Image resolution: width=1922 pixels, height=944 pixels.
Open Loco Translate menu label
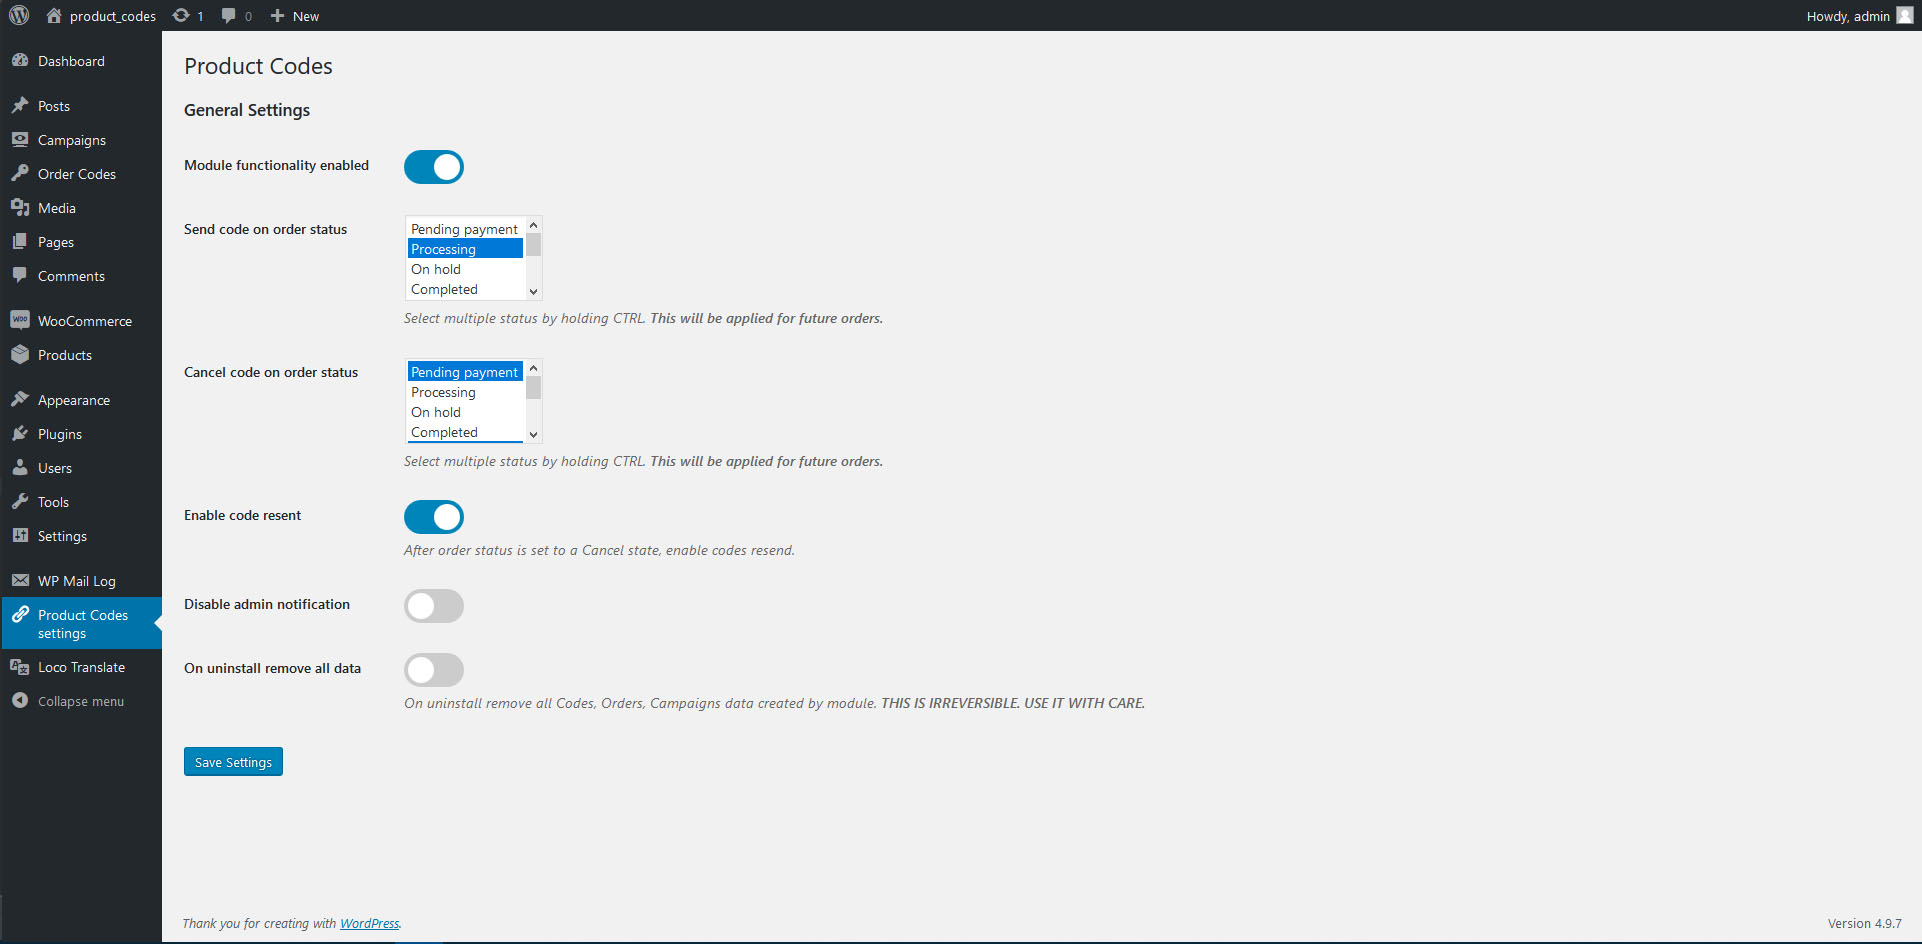tap(81, 667)
